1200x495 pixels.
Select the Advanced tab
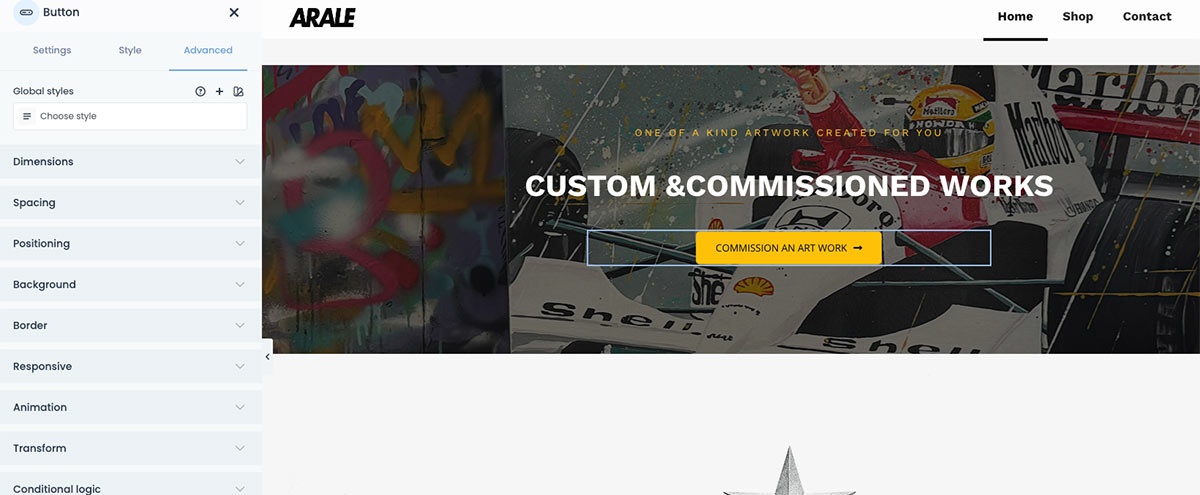click(x=208, y=50)
